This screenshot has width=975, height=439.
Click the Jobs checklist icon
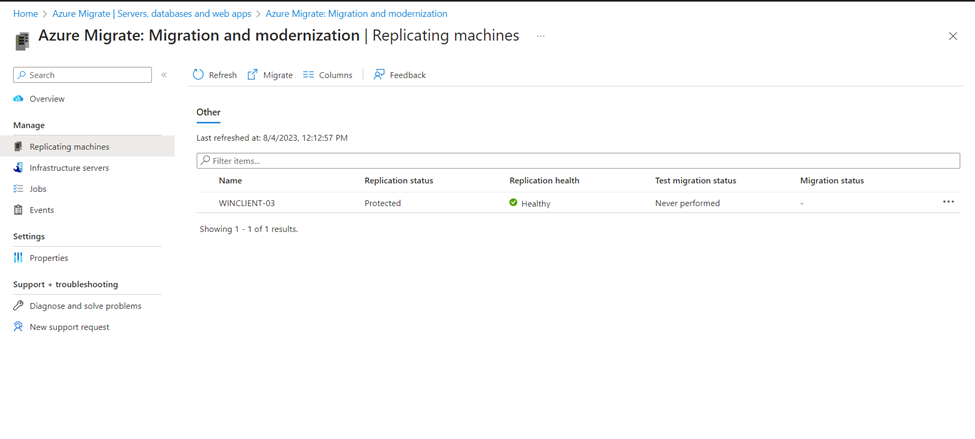click(x=19, y=189)
